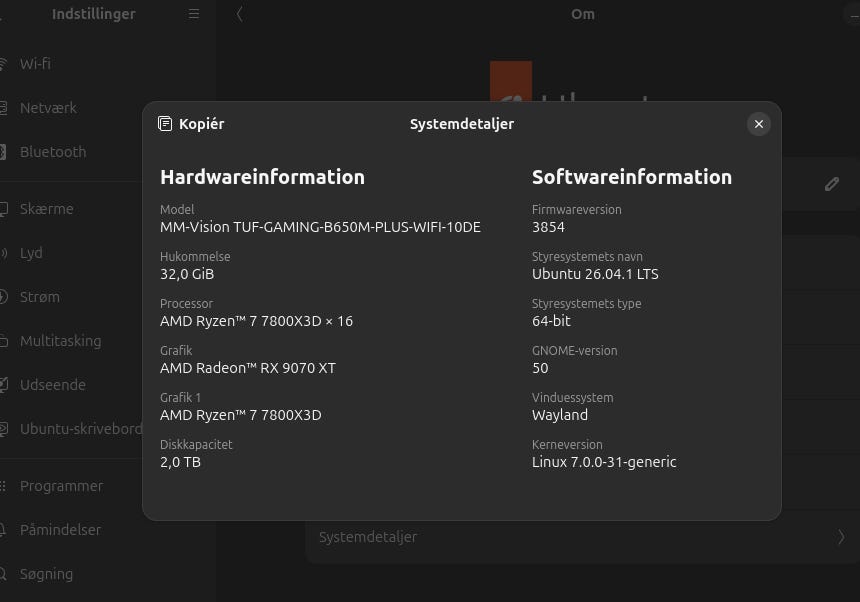This screenshot has width=860, height=602.
Task: Click the GNOME version value 50
Action: click(x=540, y=368)
